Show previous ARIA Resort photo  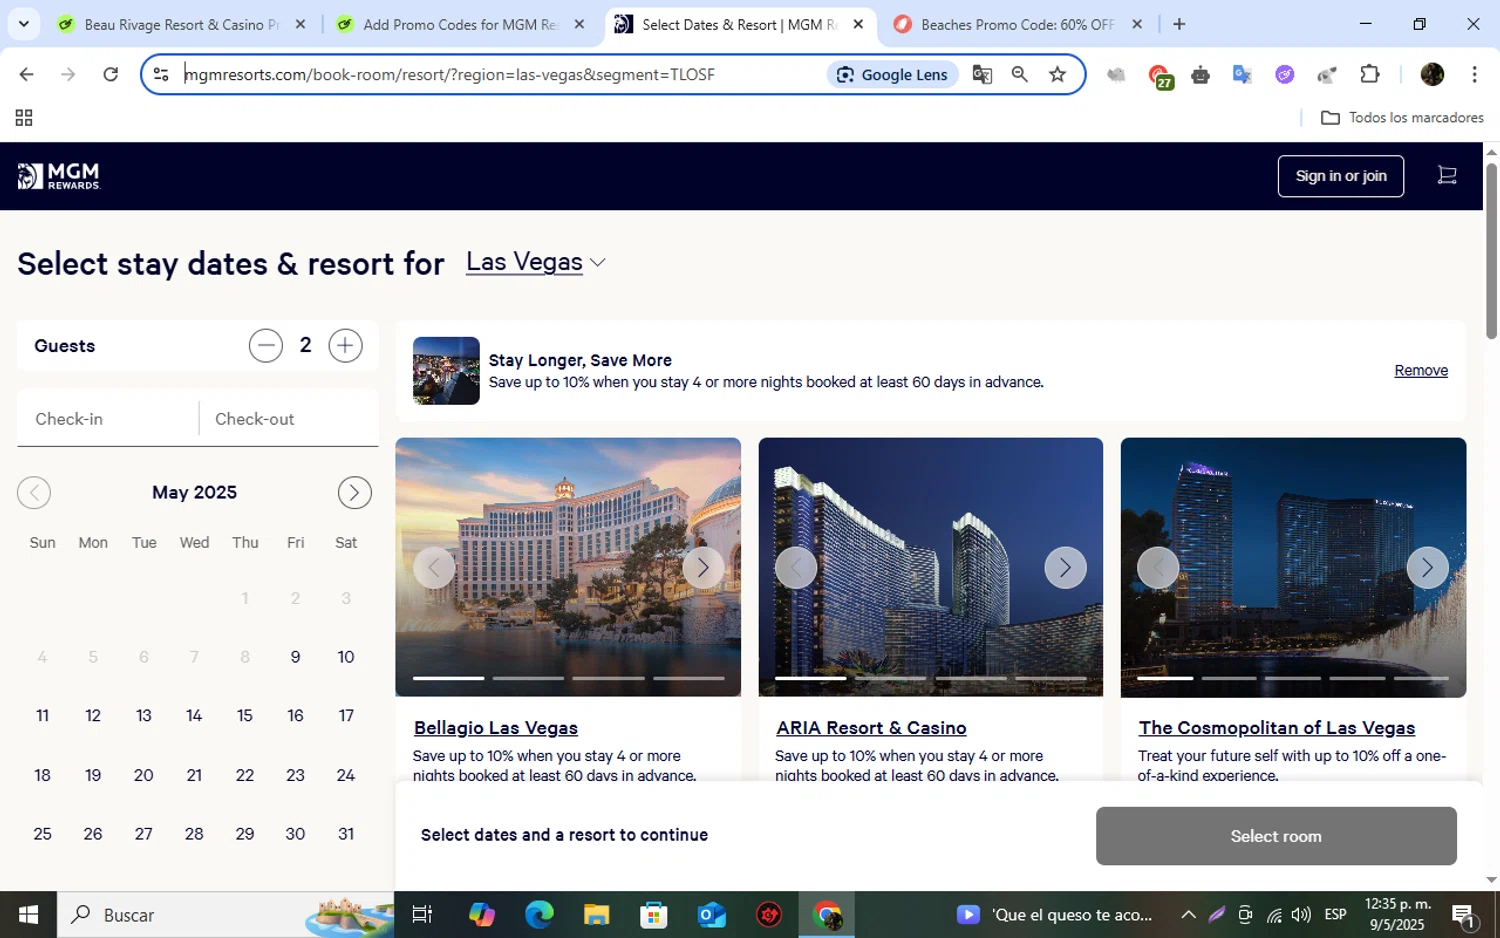pos(796,568)
